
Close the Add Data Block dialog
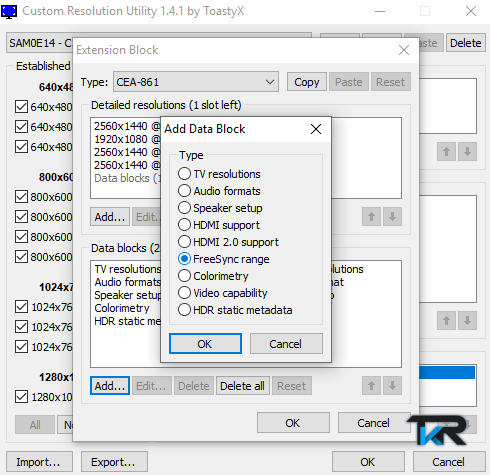coord(316,129)
